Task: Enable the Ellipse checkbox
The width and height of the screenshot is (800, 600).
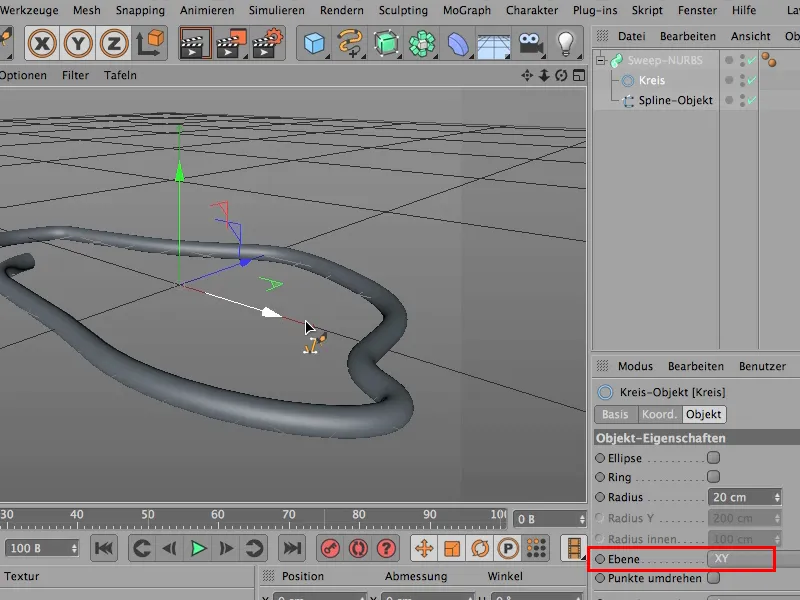Action: [x=714, y=458]
